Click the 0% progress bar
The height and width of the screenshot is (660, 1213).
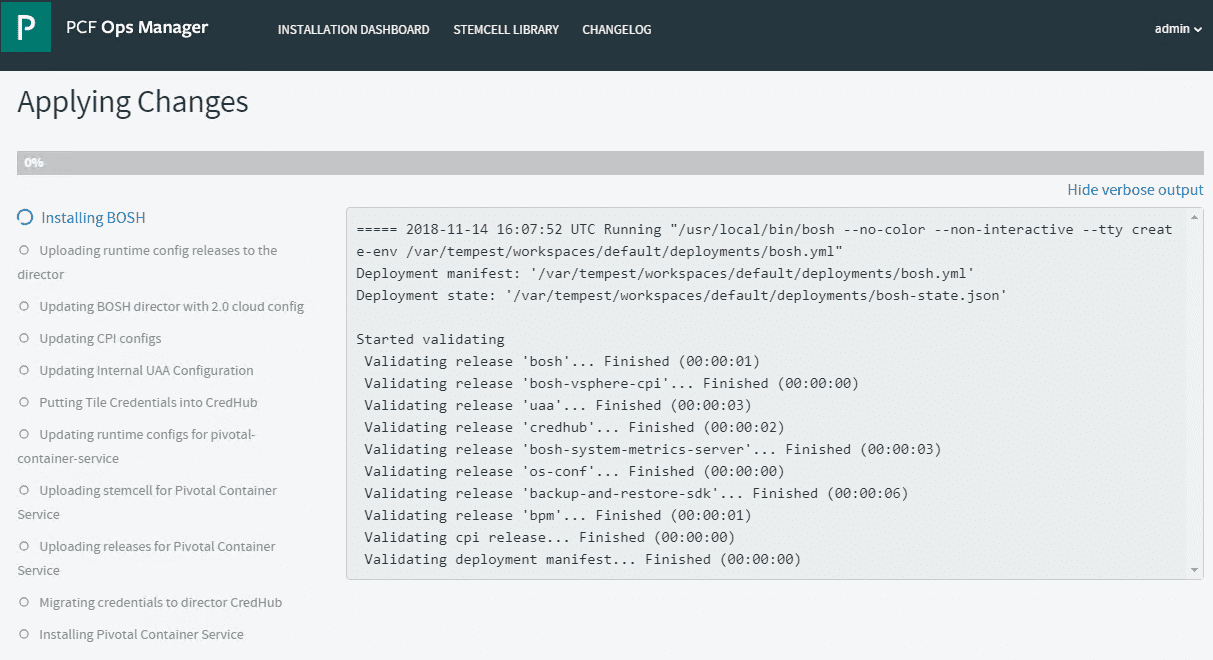coord(610,162)
